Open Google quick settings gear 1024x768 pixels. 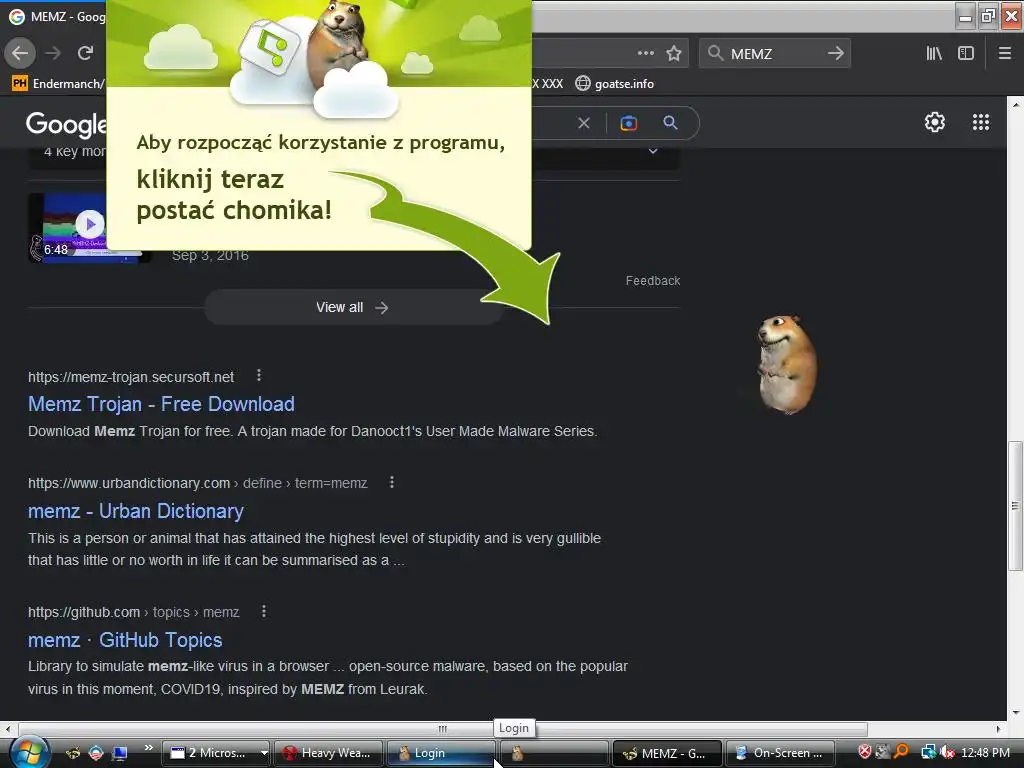(x=935, y=122)
